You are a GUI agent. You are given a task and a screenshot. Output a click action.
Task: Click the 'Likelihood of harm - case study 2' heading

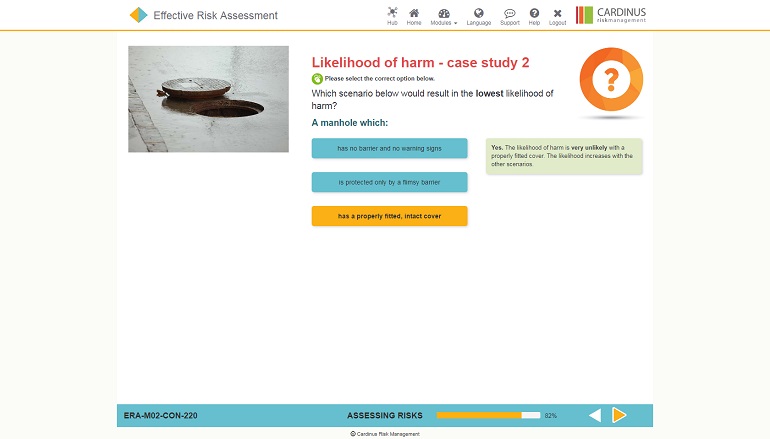click(420, 62)
